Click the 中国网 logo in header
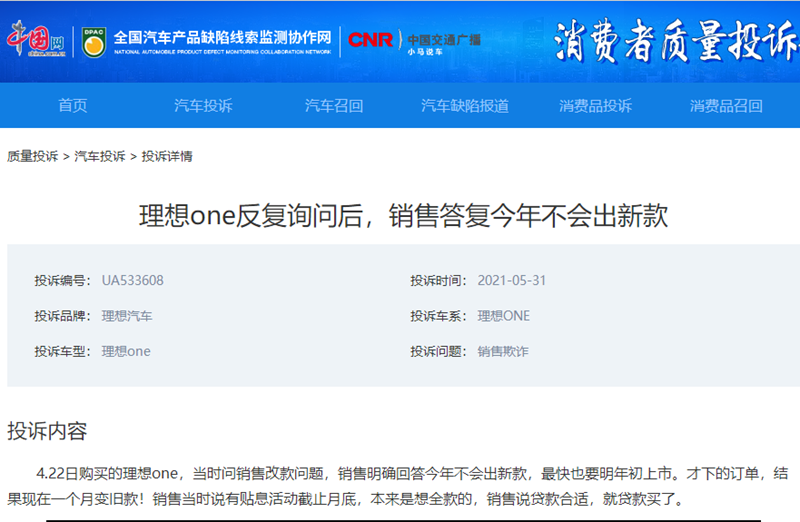 click(x=35, y=40)
